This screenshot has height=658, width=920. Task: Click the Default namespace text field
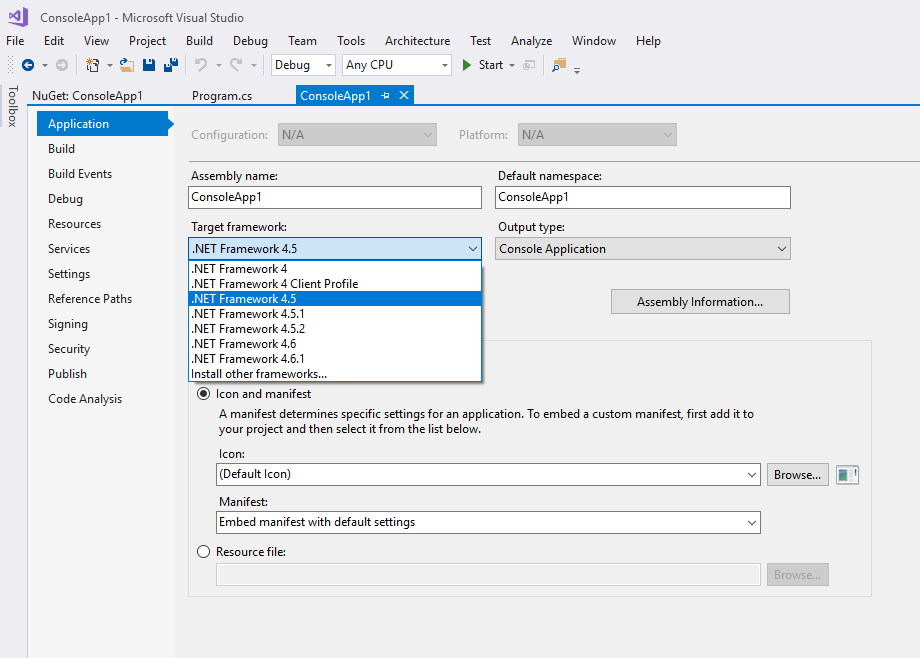coord(642,197)
